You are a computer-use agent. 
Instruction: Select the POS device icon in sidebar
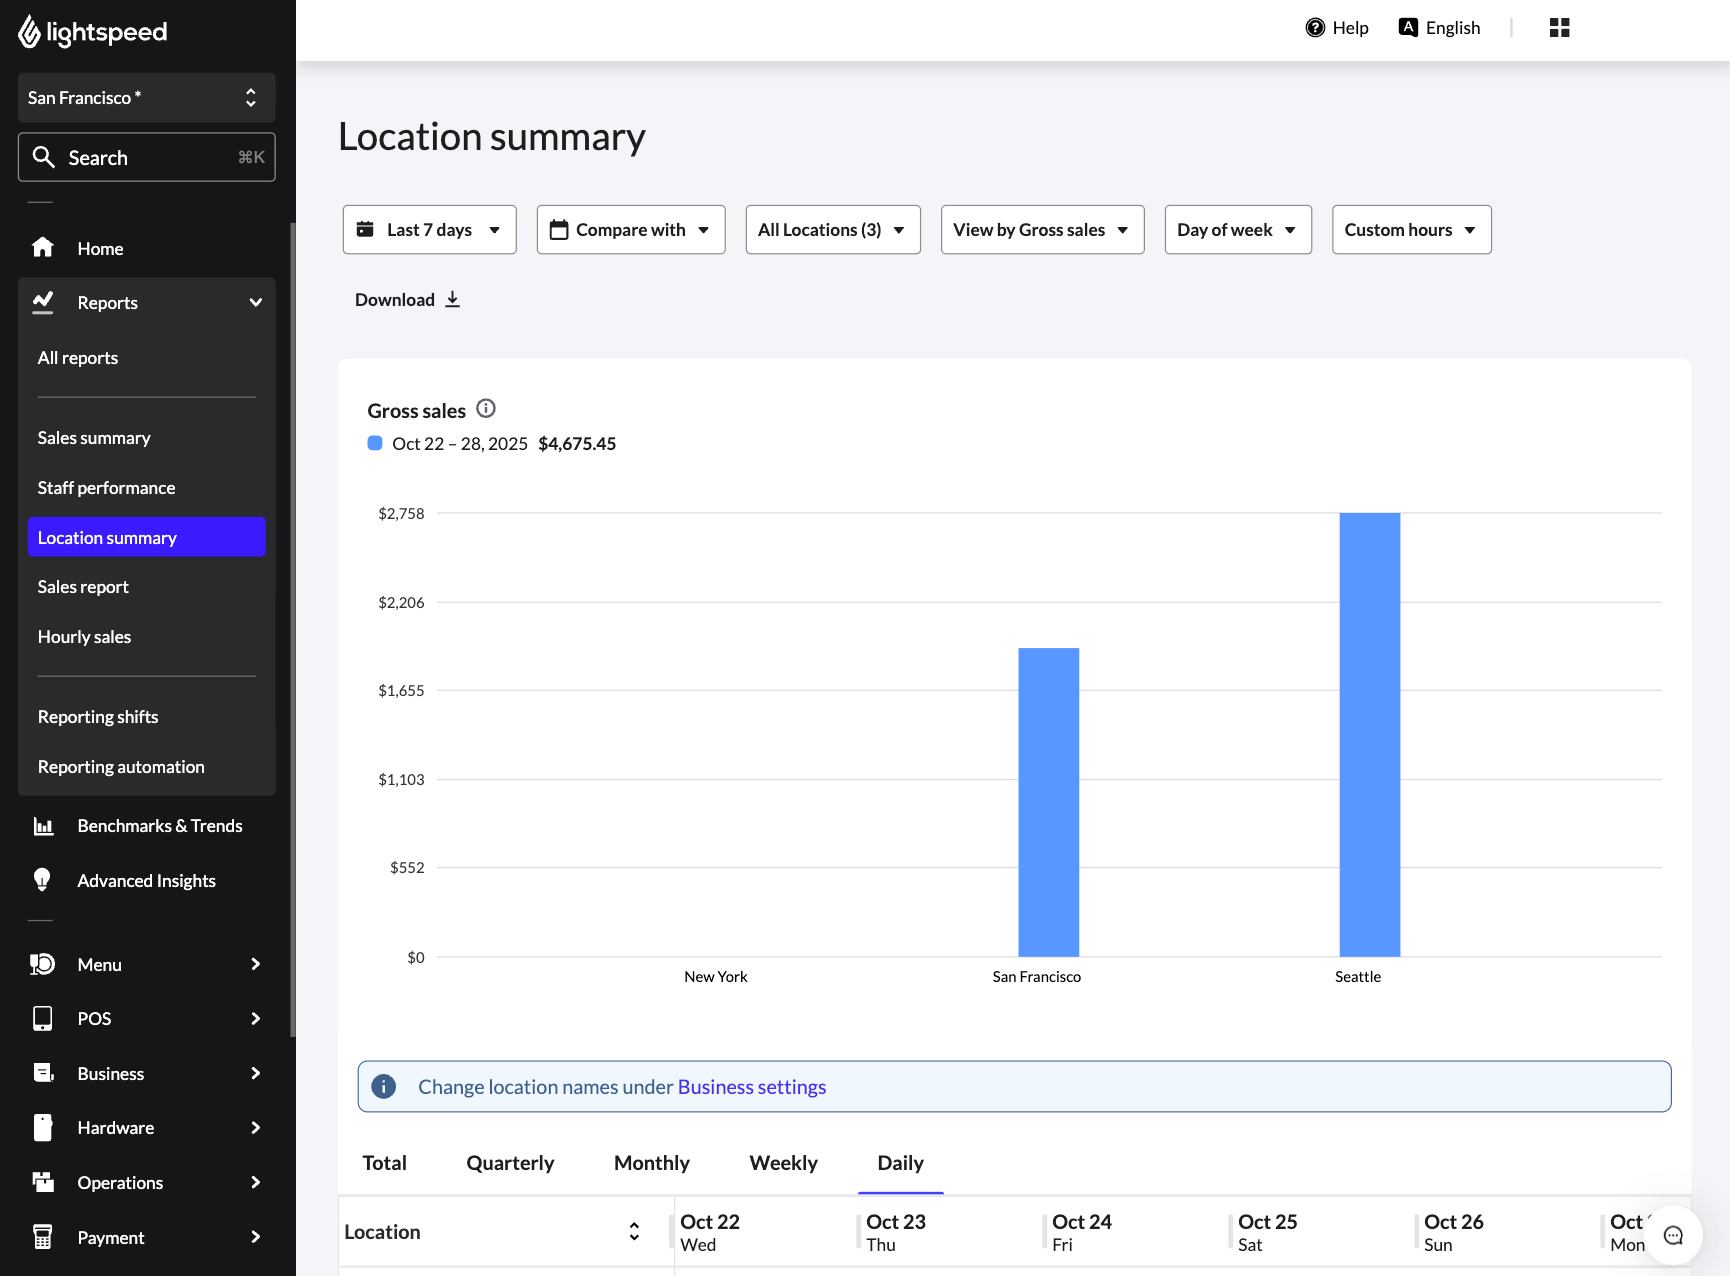click(42, 1018)
